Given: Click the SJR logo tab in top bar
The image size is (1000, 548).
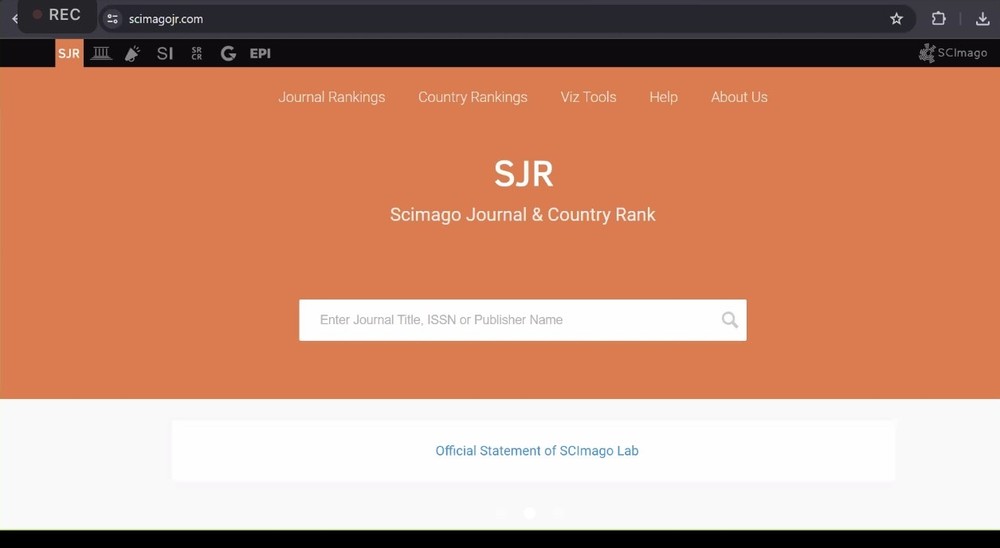Looking at the screenshot, I should pos(69,53).
